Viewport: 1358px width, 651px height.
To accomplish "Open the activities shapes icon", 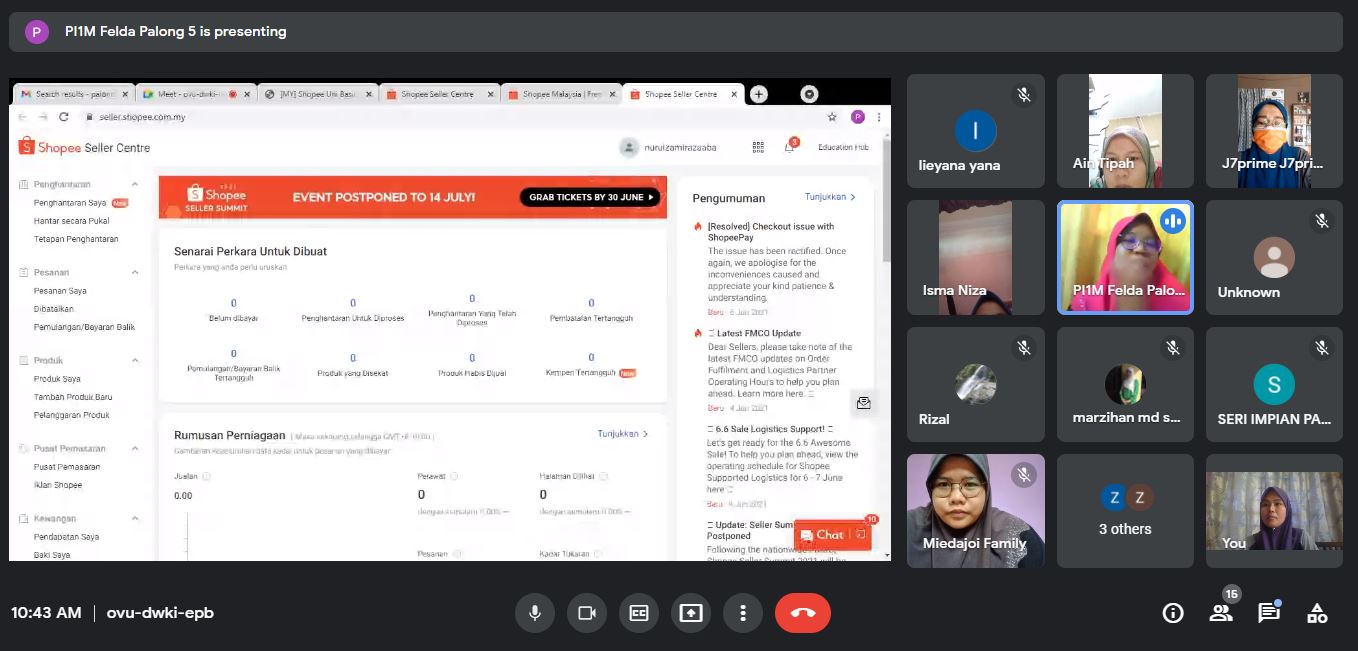I will click(x=1317, y=613).
